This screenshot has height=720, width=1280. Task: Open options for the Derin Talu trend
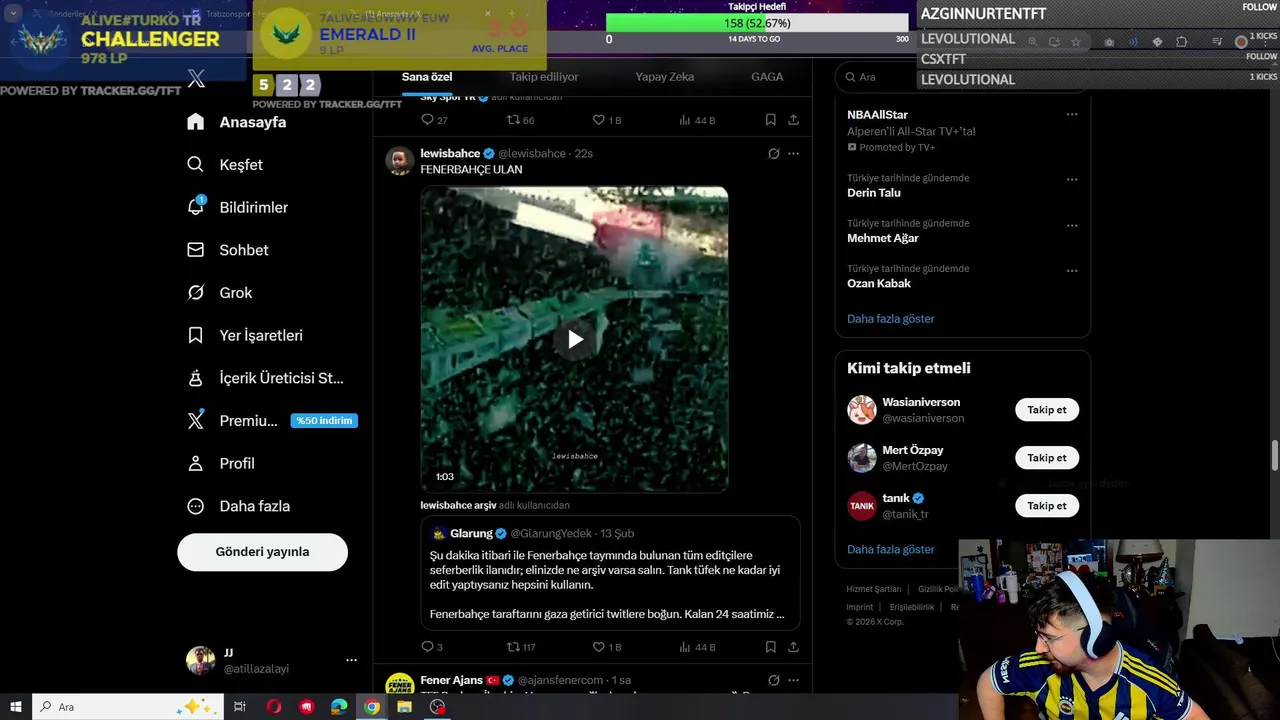point(1072,180)
